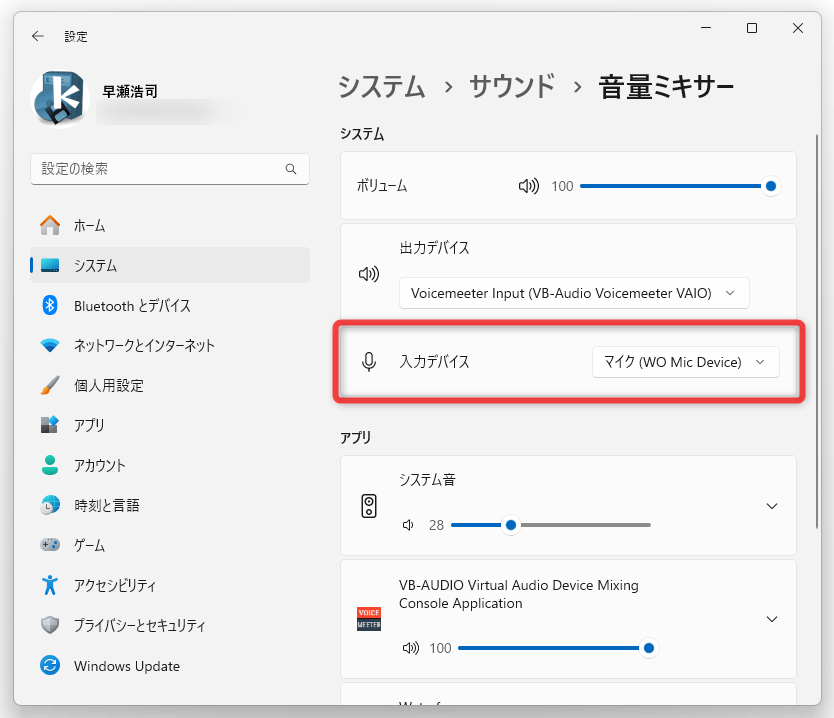Screen dimensions: 834x718
Task: Mute the システム音 speaker icon
Action: tap(408, 525)
